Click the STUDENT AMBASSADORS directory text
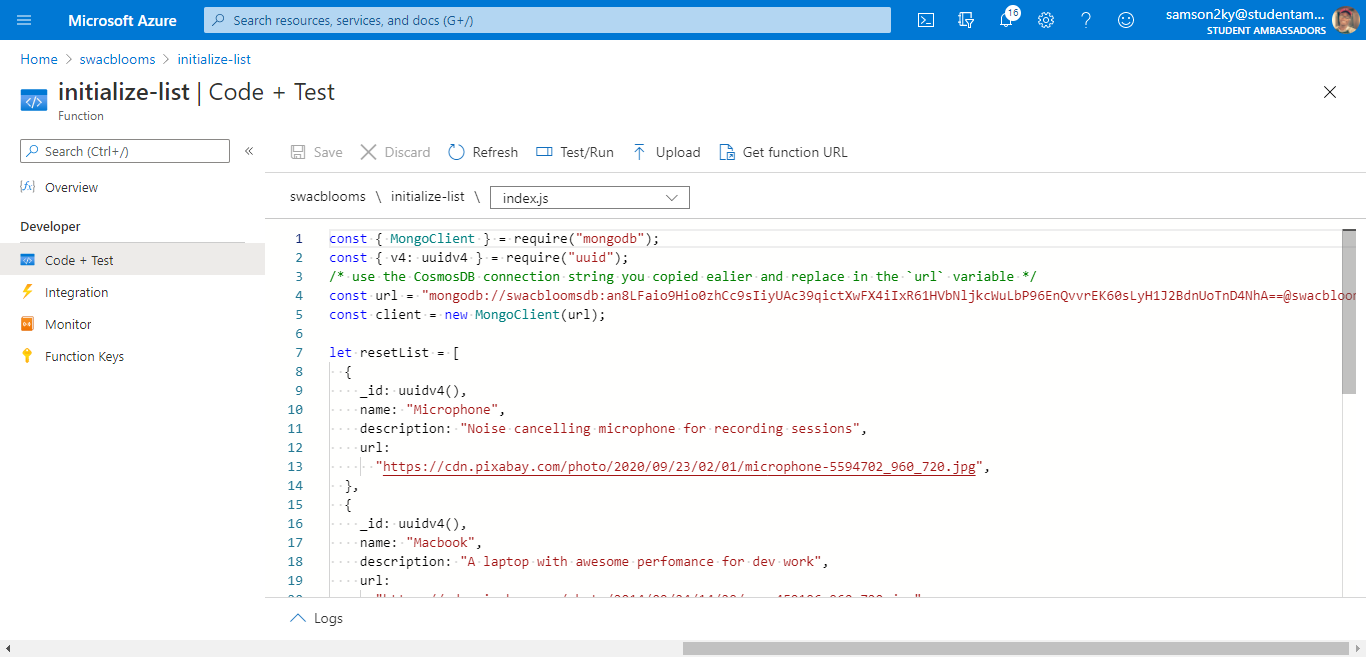Image resolution: width=1366 pixels, height=657 pixels. point(1266,30)
